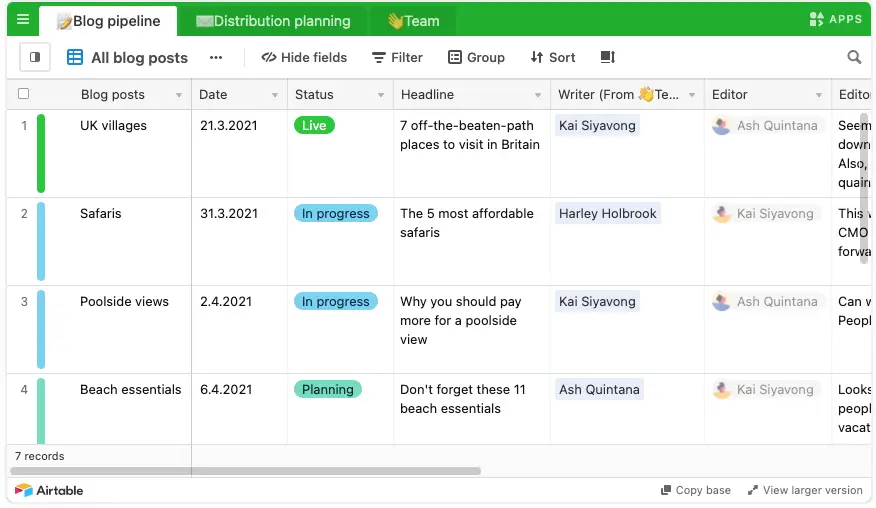Click Hide fields in the toolbar
876x508 pixels.
click(x=304, y=57)
